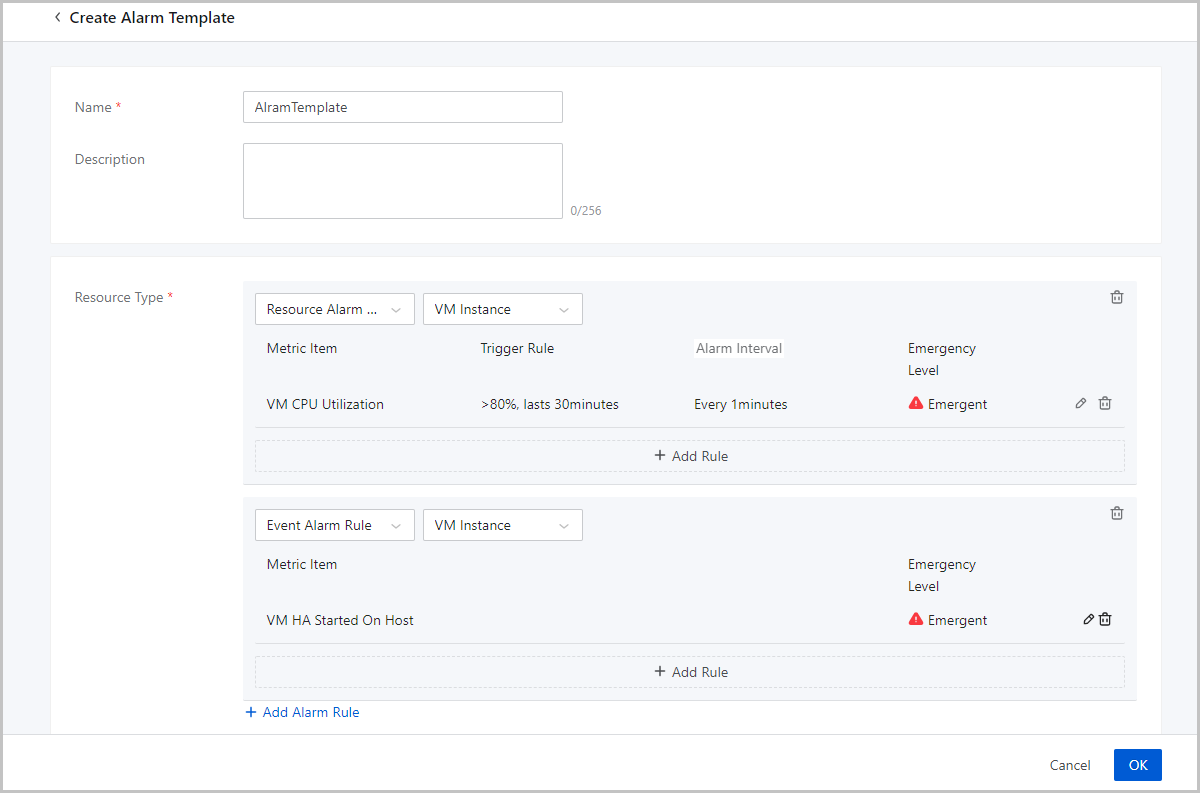The width and height of the screenshot is (1200, 793).
Task: Delete the VM CPU Utilization rule
Action: [x=1105, y=403]
